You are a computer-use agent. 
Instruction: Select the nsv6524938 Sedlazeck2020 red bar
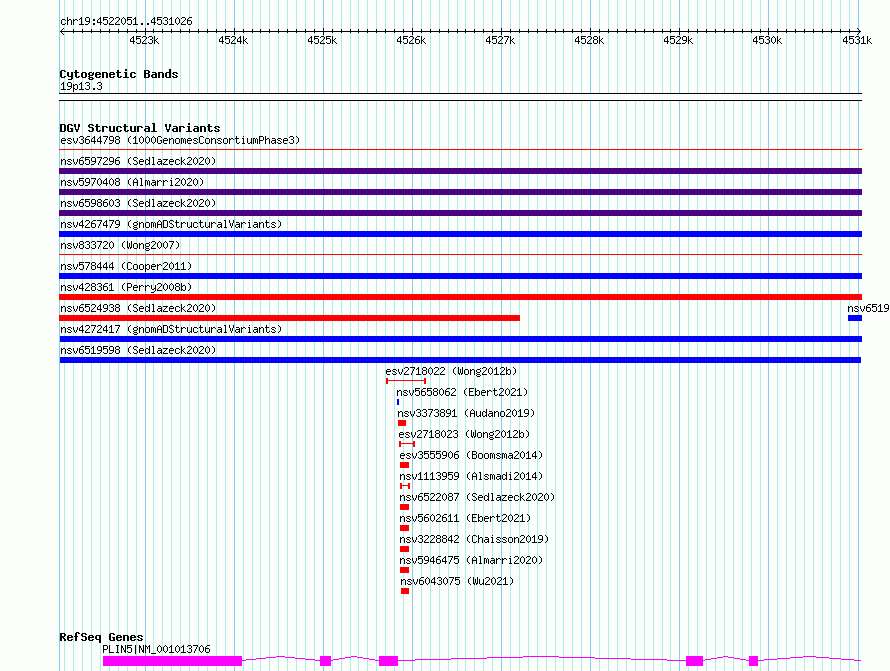coord(289,318)
